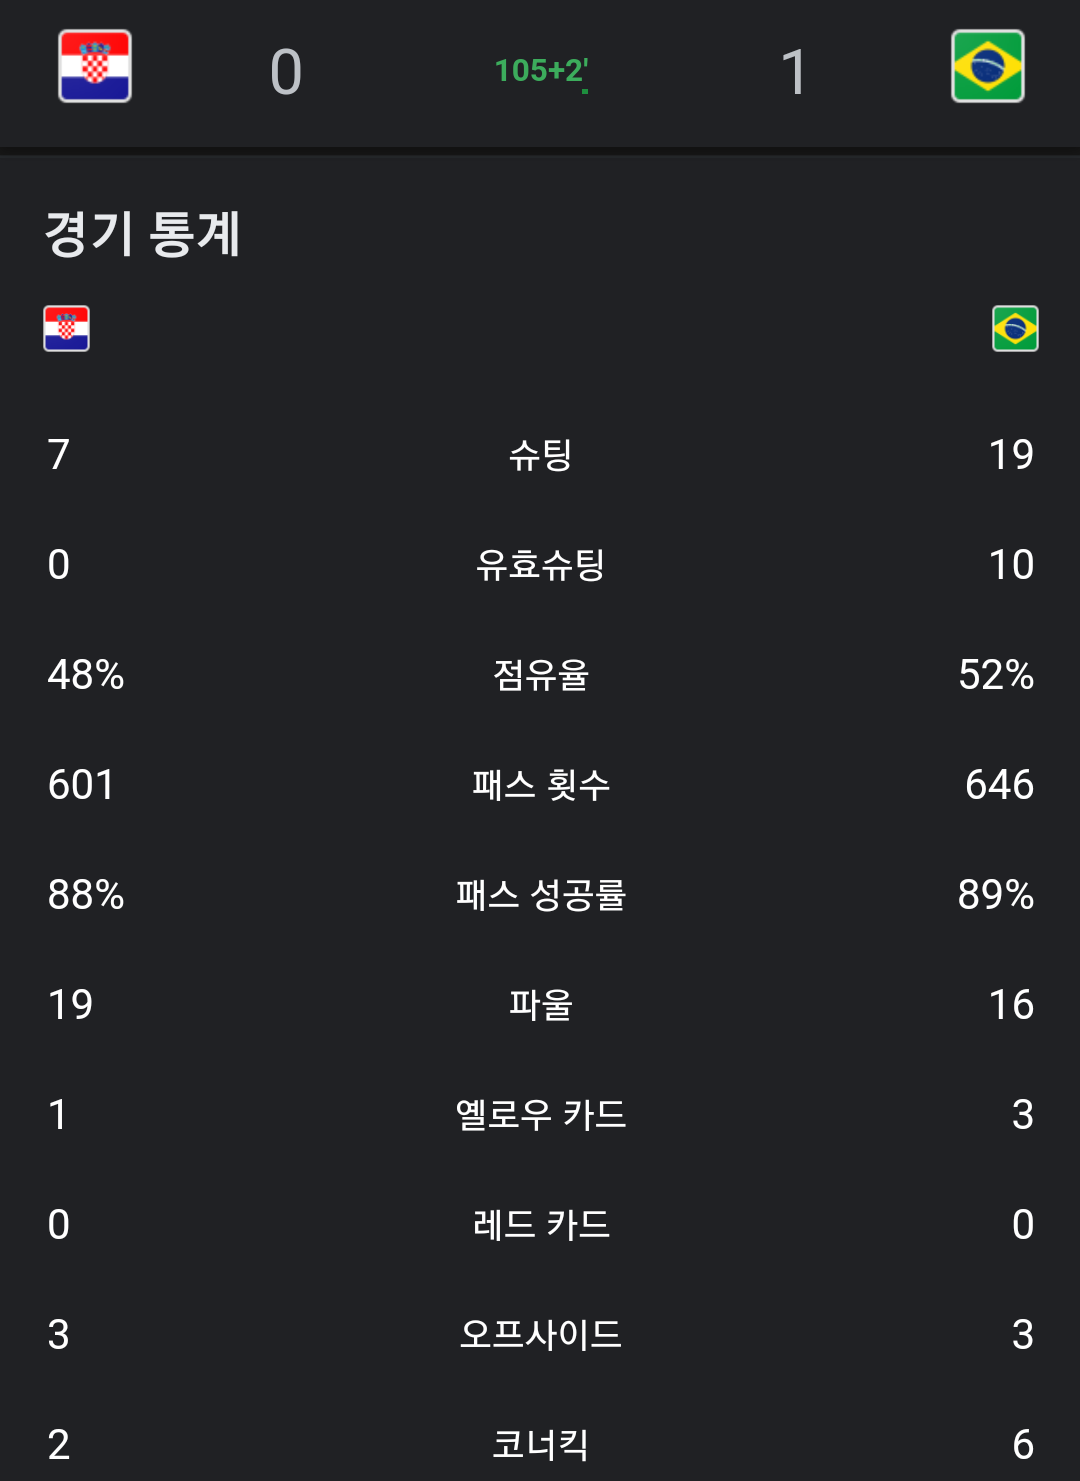This screenshot has width=1080, height=1481.
Task: Tap the 점유율 possession label
Action: (540, 675)
